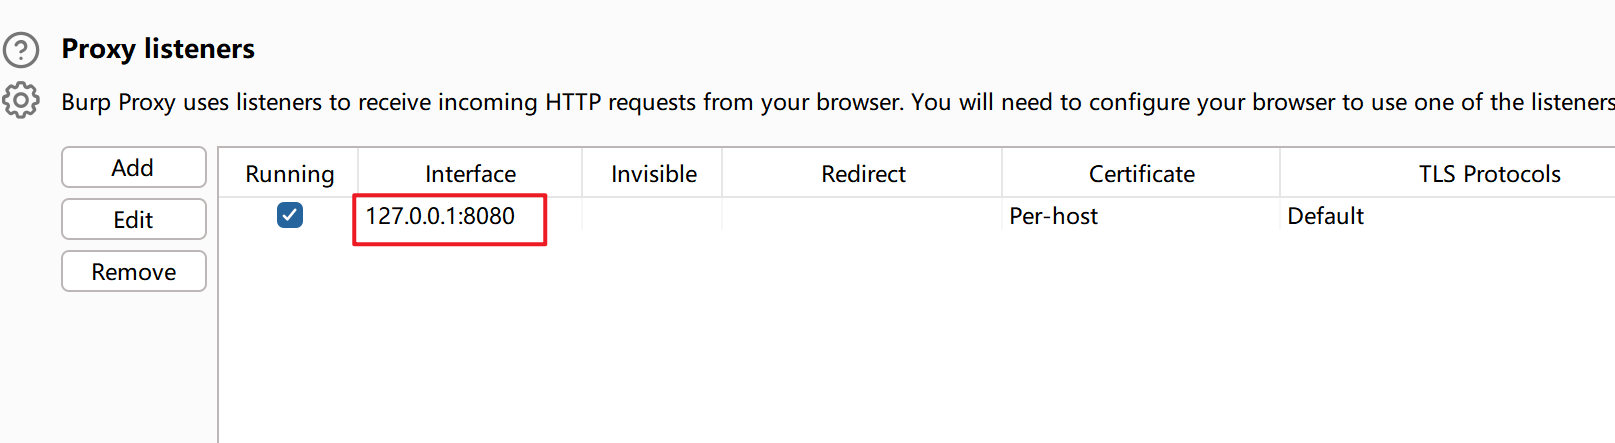The height and width of the screenshot is (443, 1615).
Task: Open the Proxy listeners help icon
Action: pyautogui.click(x=21, y=49)
